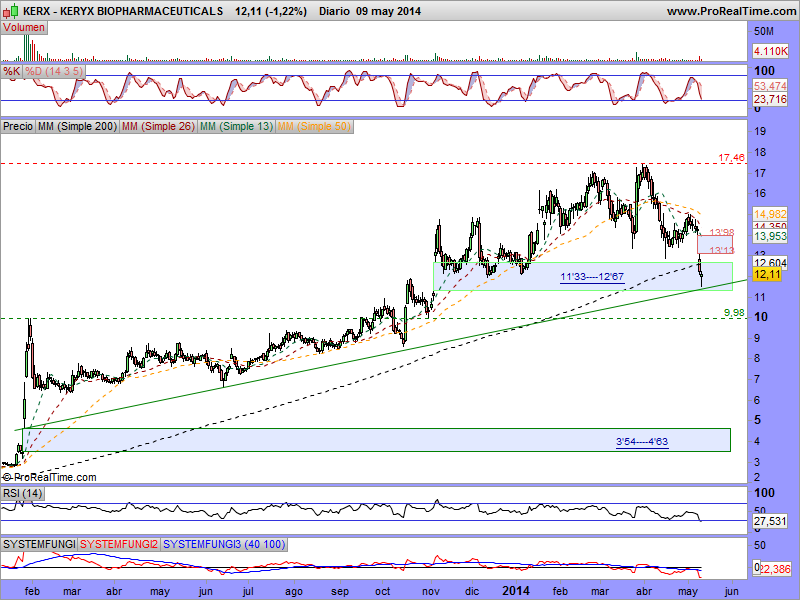Image resolution: width=800 pixels, height=600 pixels.
Task: Click the Volumen panel label
Action: point(24,28)
